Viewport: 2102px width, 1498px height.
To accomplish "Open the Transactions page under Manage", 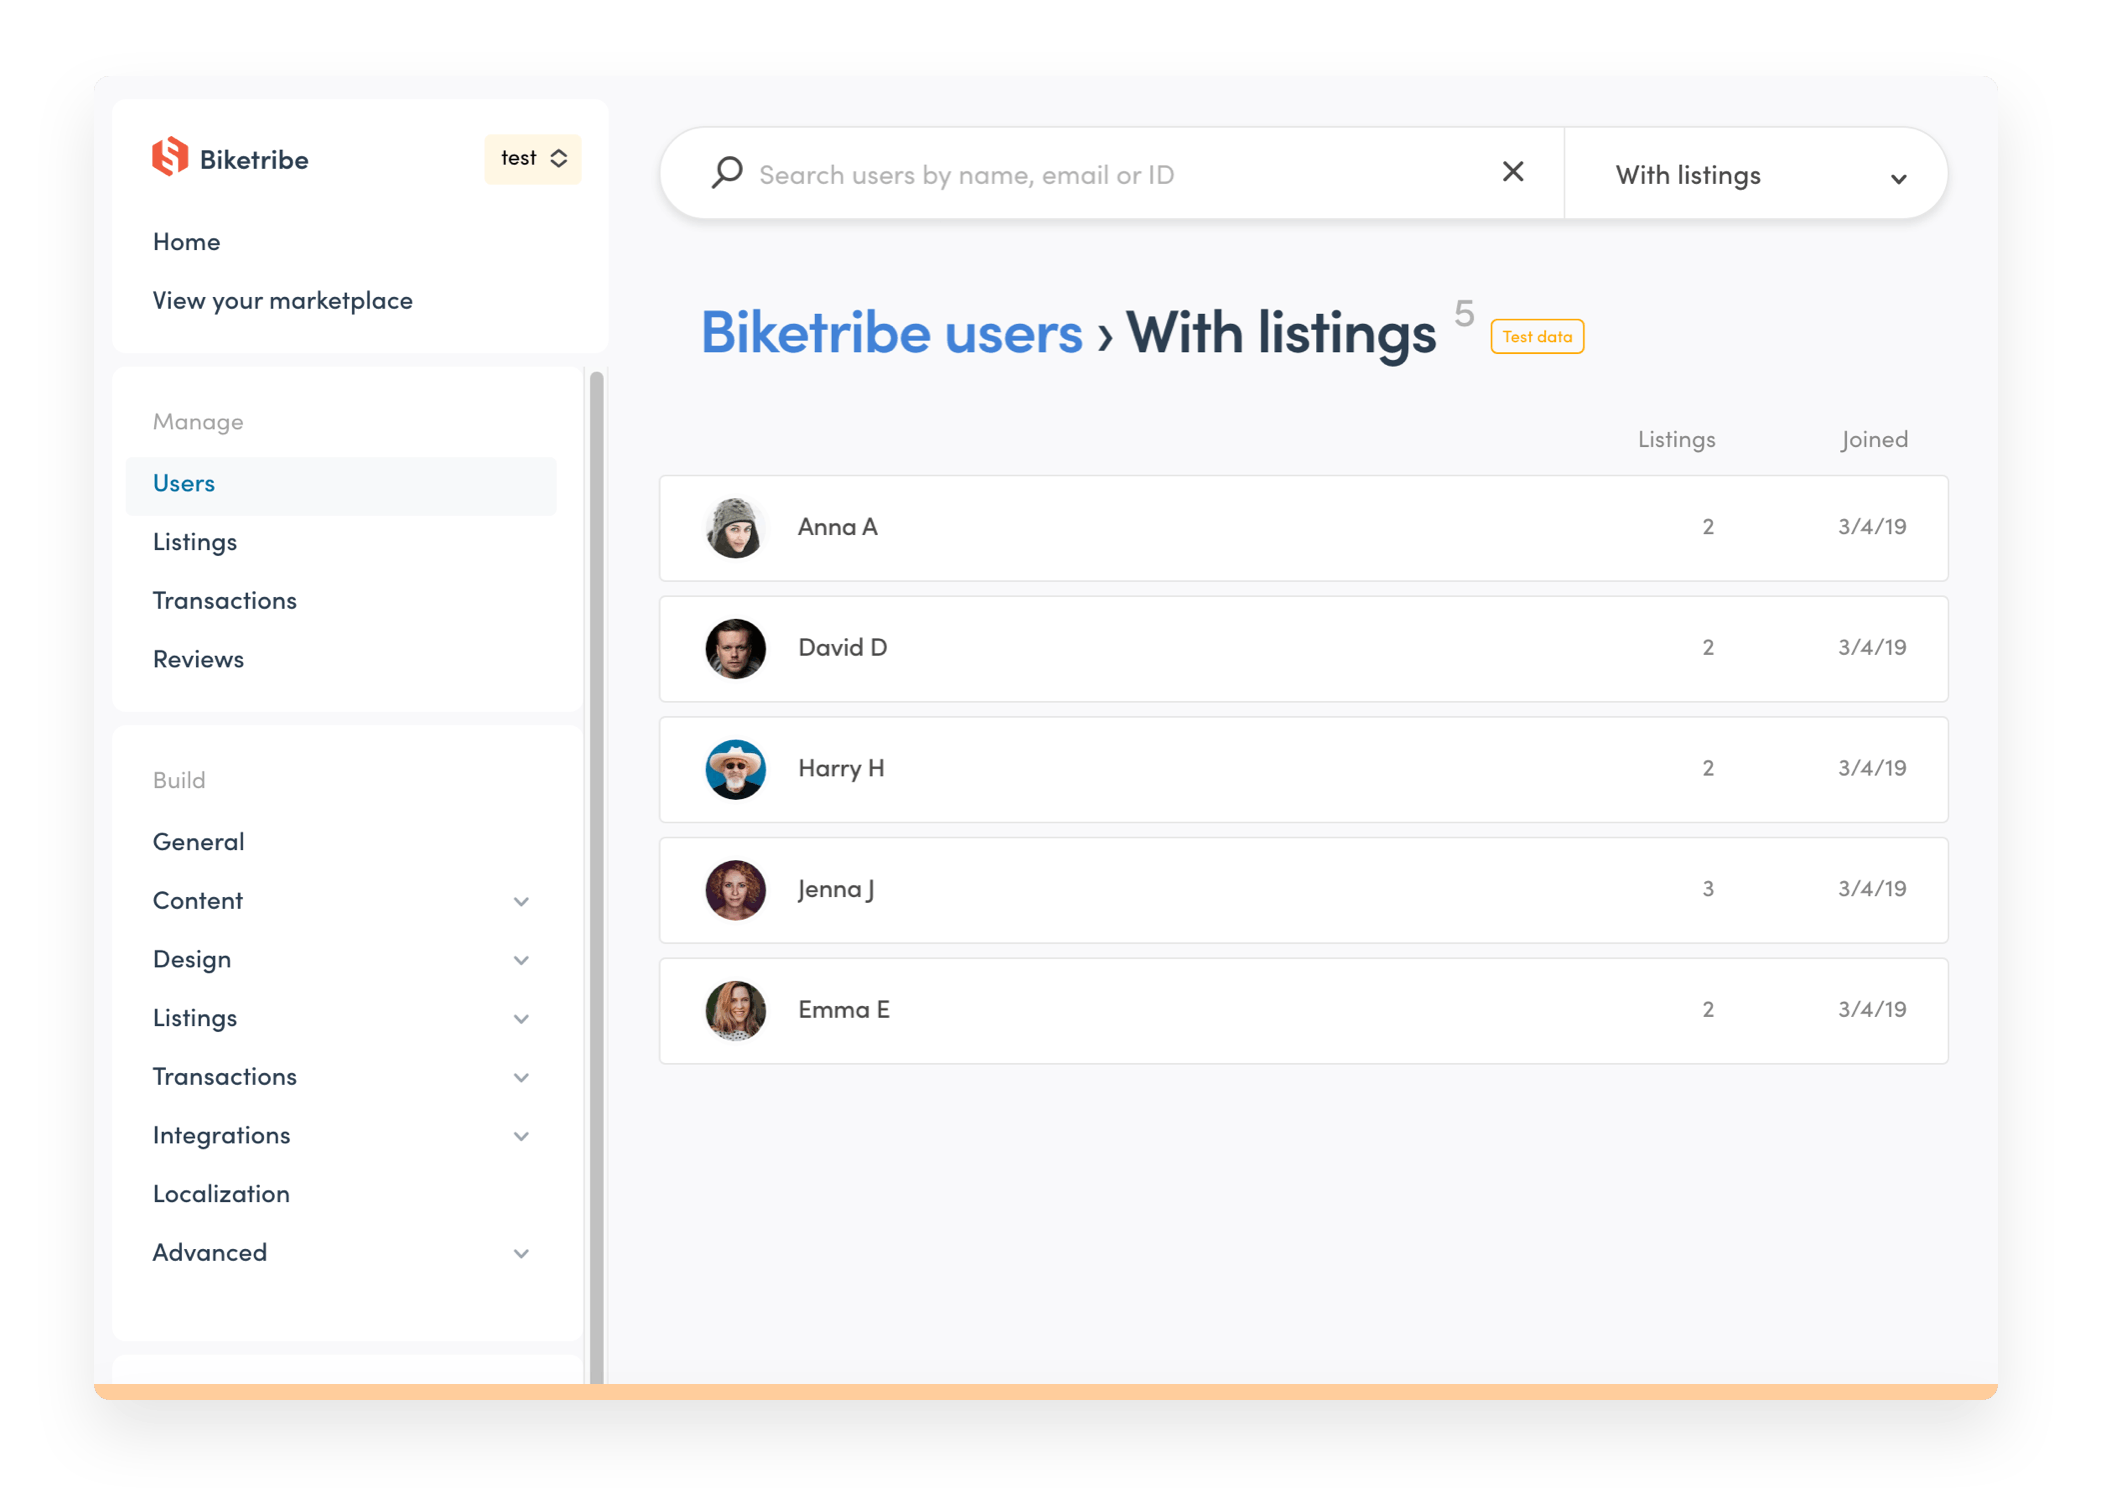I will [x=224, y=600].
